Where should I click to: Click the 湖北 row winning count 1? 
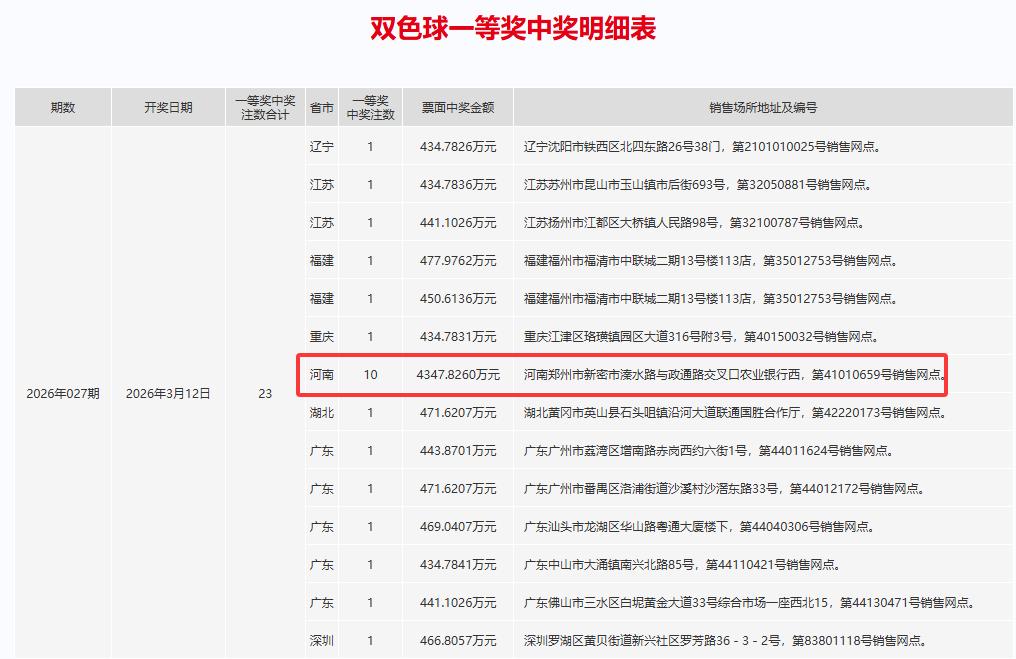click(x=371, y=413)
